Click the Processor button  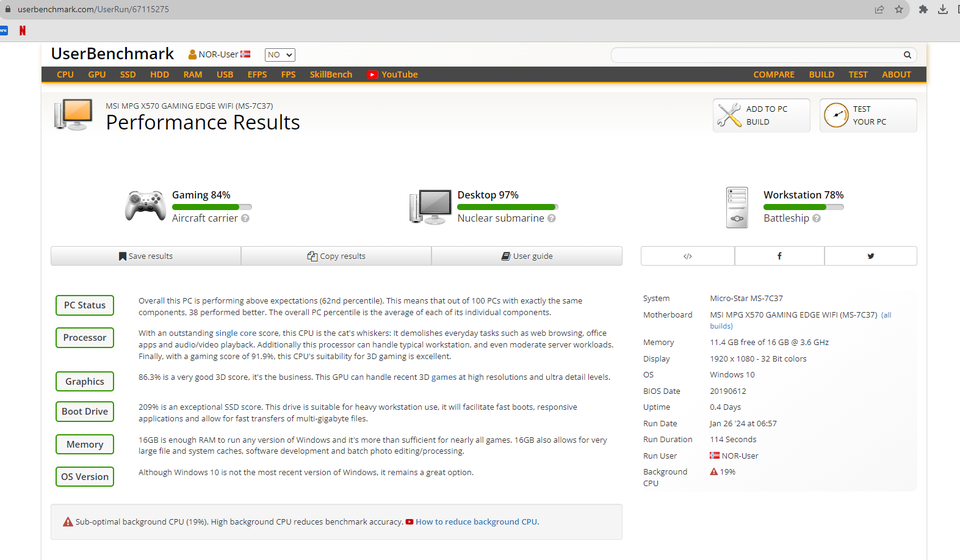(84, 338)
